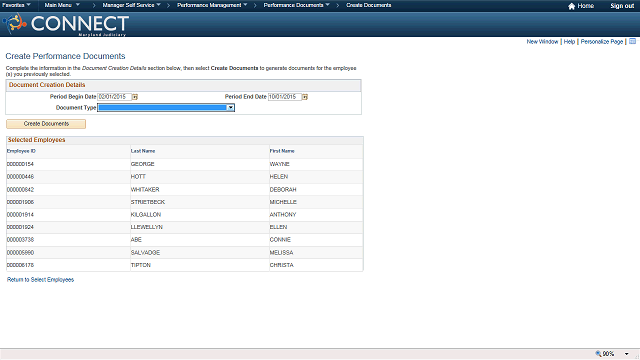Select employee ID 000000642
This screenshot has width=640, height=360.
[20, 190]
